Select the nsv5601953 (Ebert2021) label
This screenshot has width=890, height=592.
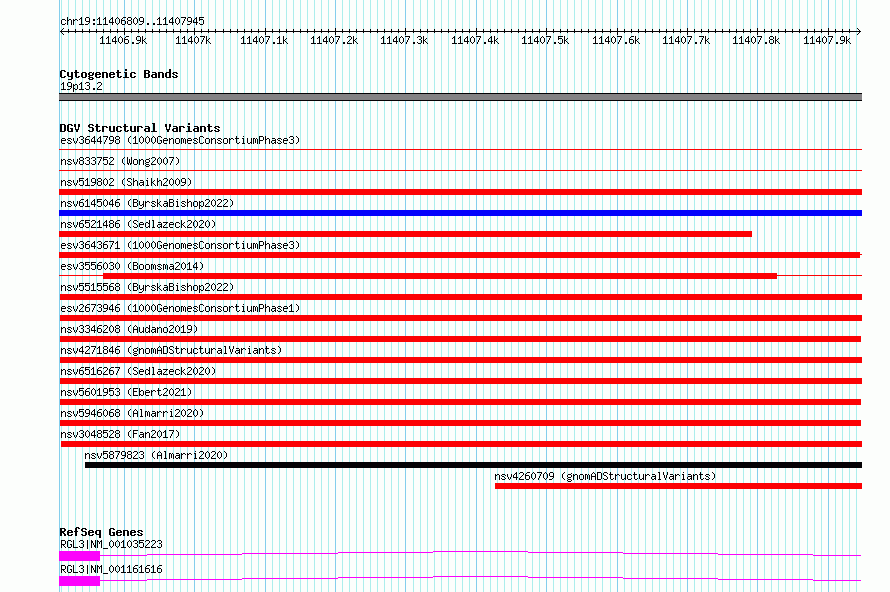coord(126,392)
